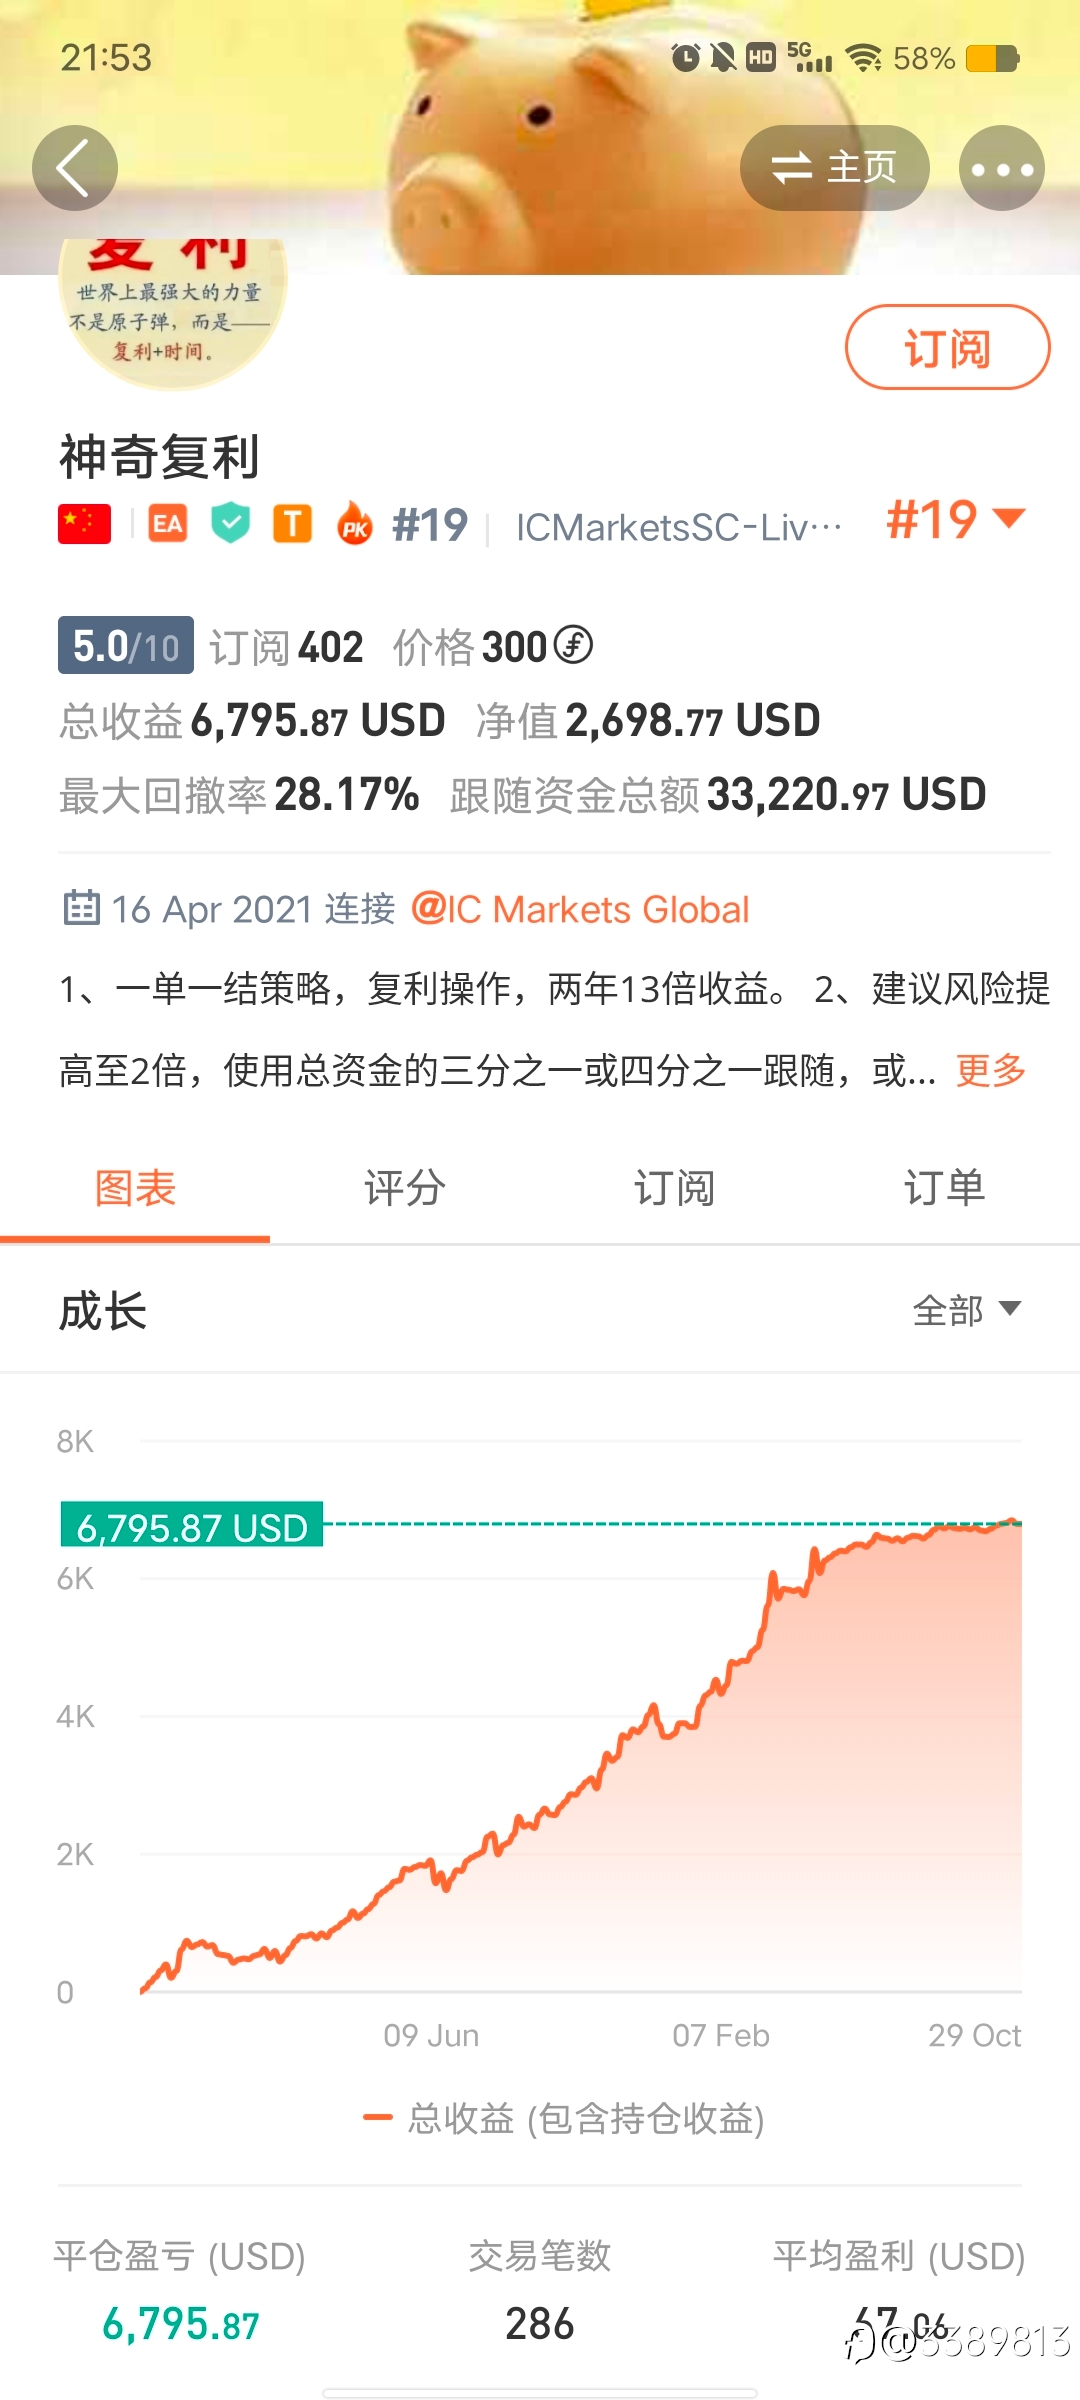
Task: Tap the orange T badge icon
Action: [293, 523]
